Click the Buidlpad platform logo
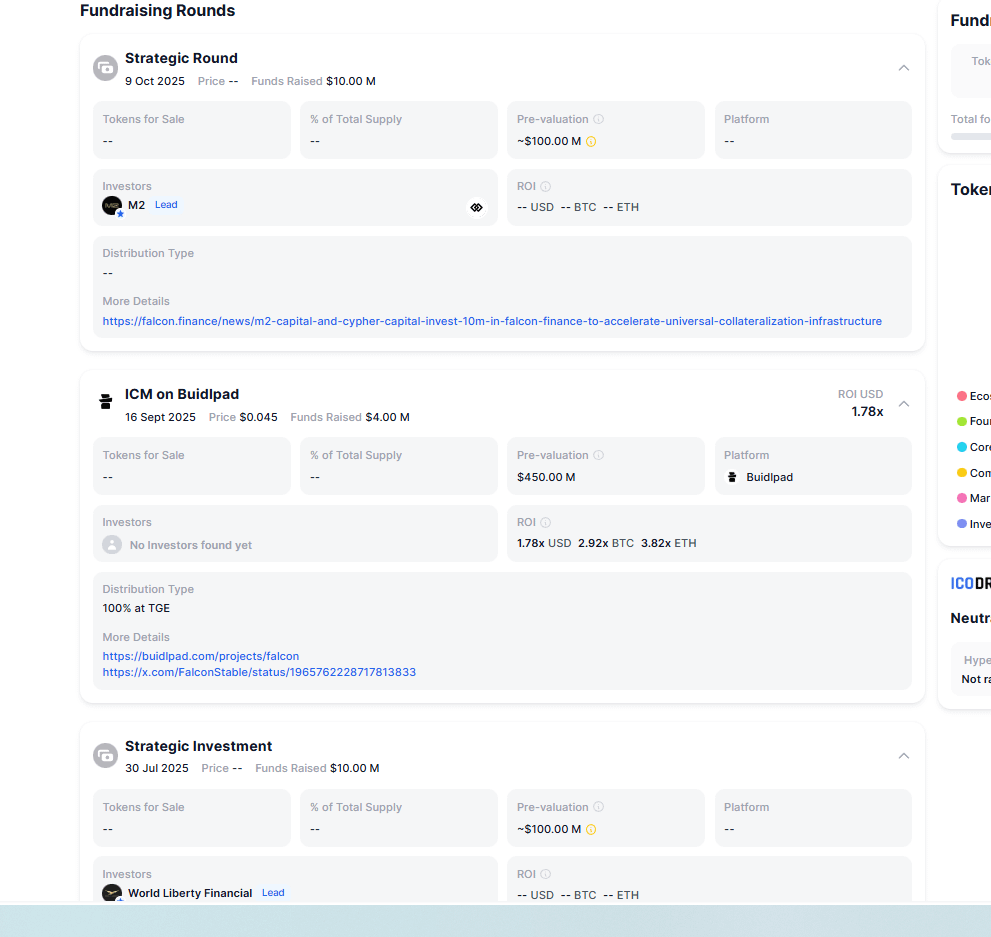The width and height of the screenshot is (991, 937). click(x=732, y=477)
